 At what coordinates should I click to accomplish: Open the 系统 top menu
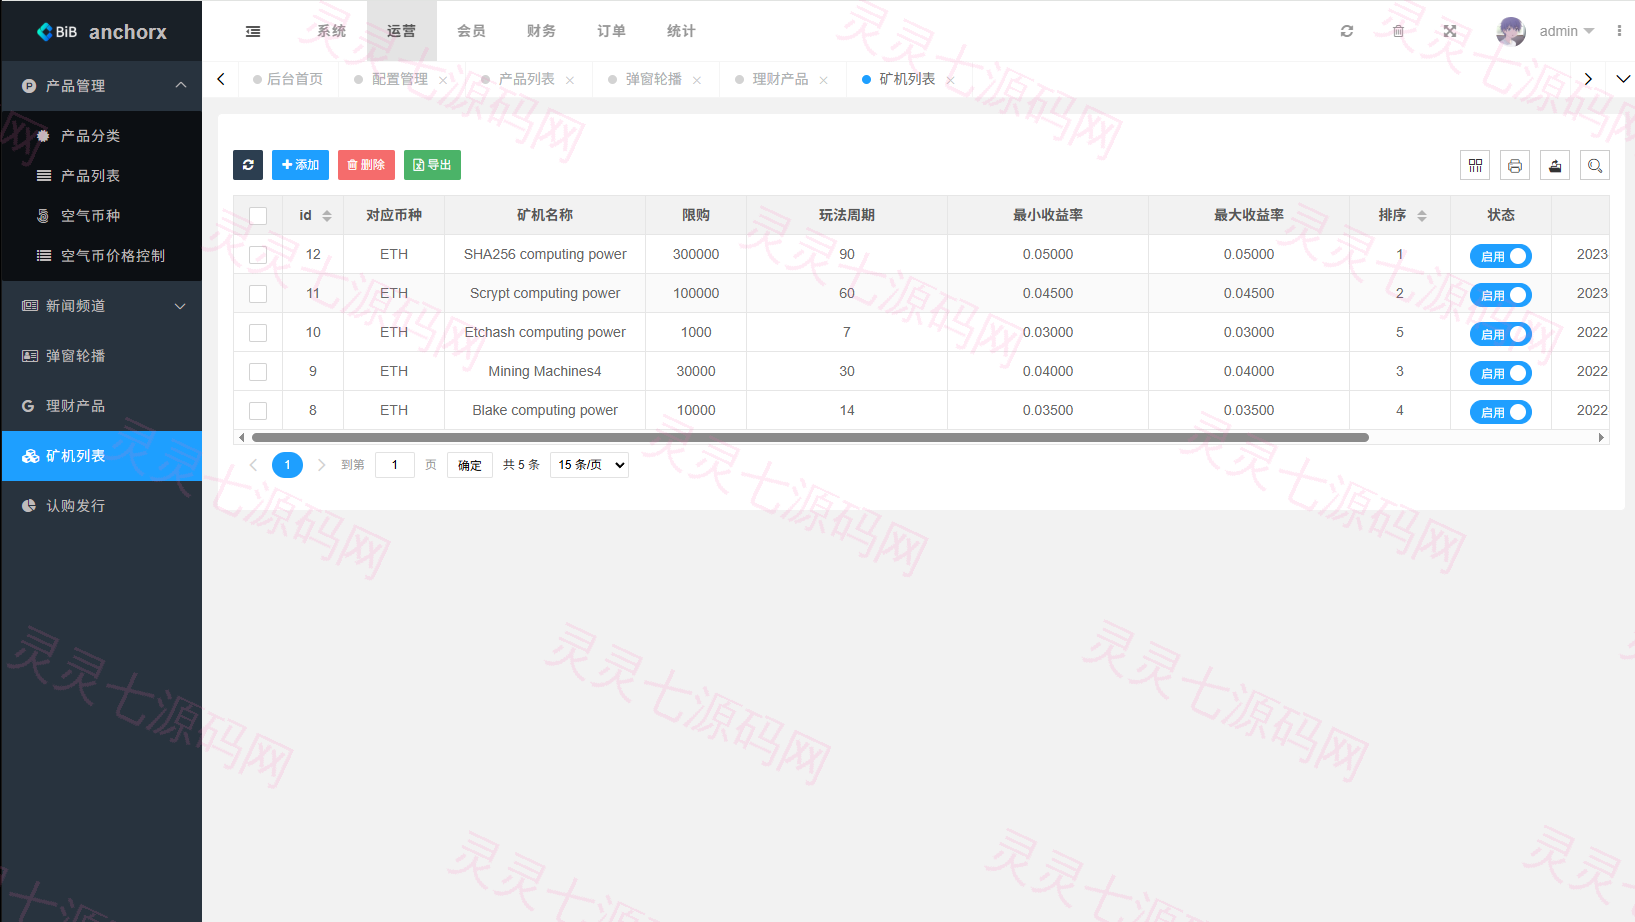tap(332, 31)
